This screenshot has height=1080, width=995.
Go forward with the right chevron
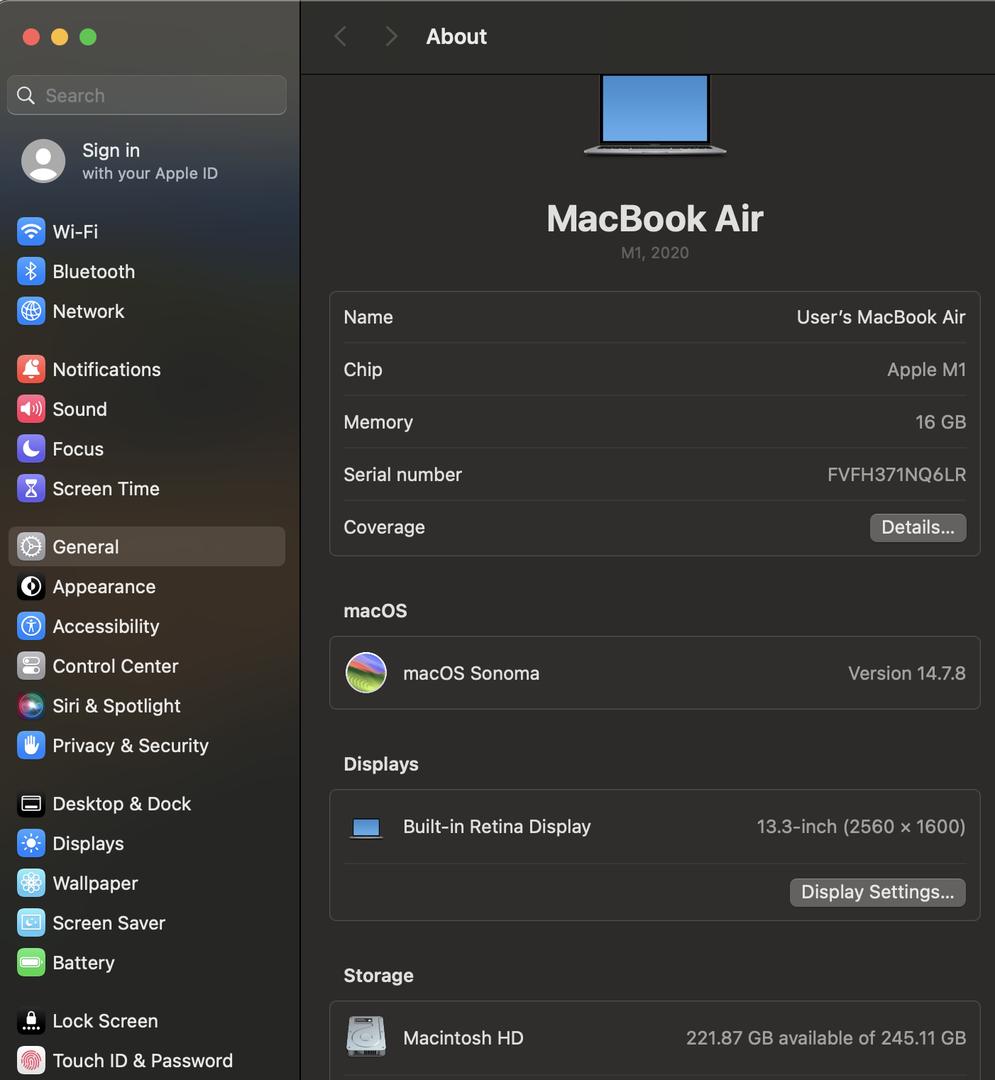391,37
